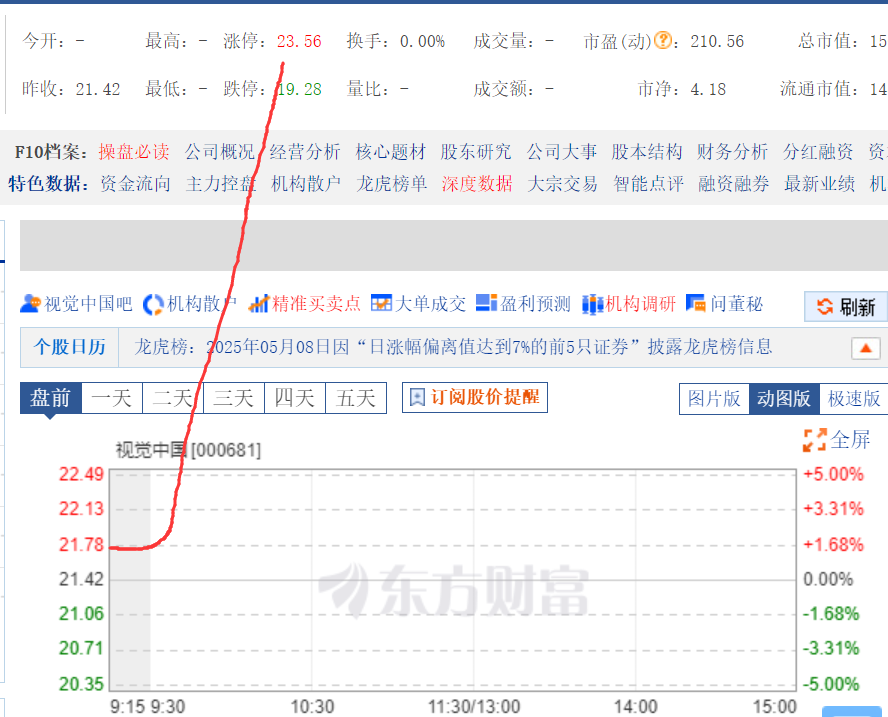Open the 资金流向 link
The height and width of the screenshot is (717, 888).
click(135, 183)
